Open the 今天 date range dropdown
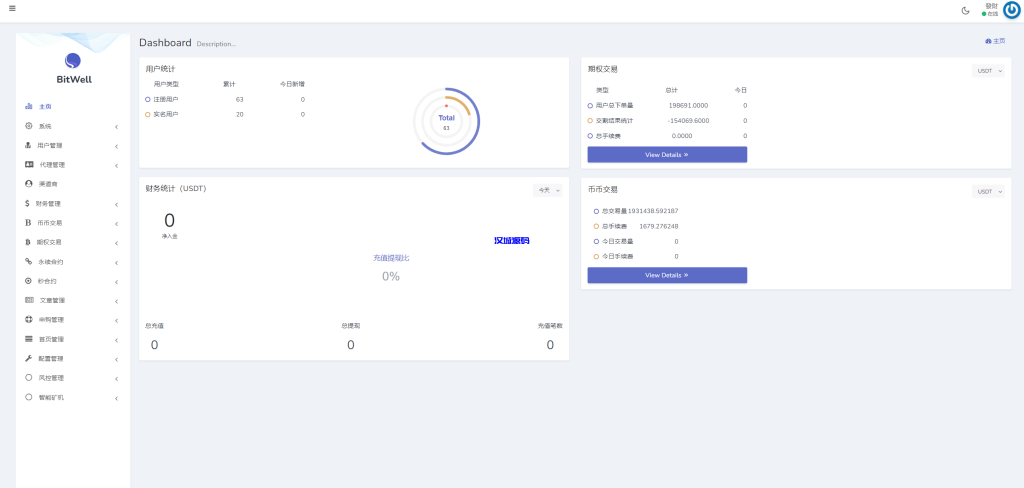This screenshot has width=1024, height=488. coord(549,190)
